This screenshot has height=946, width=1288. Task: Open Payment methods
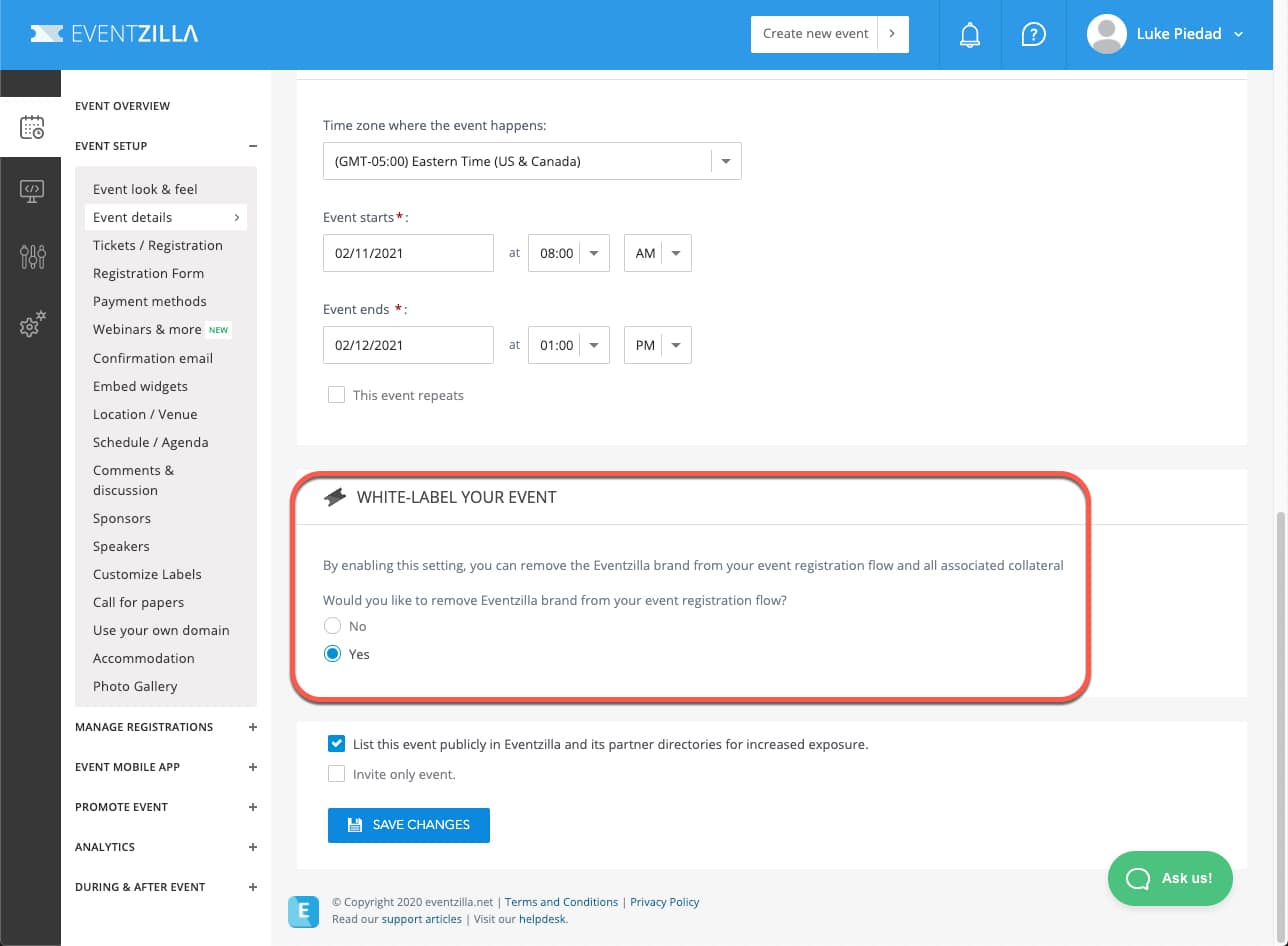(x=150, y=301)
